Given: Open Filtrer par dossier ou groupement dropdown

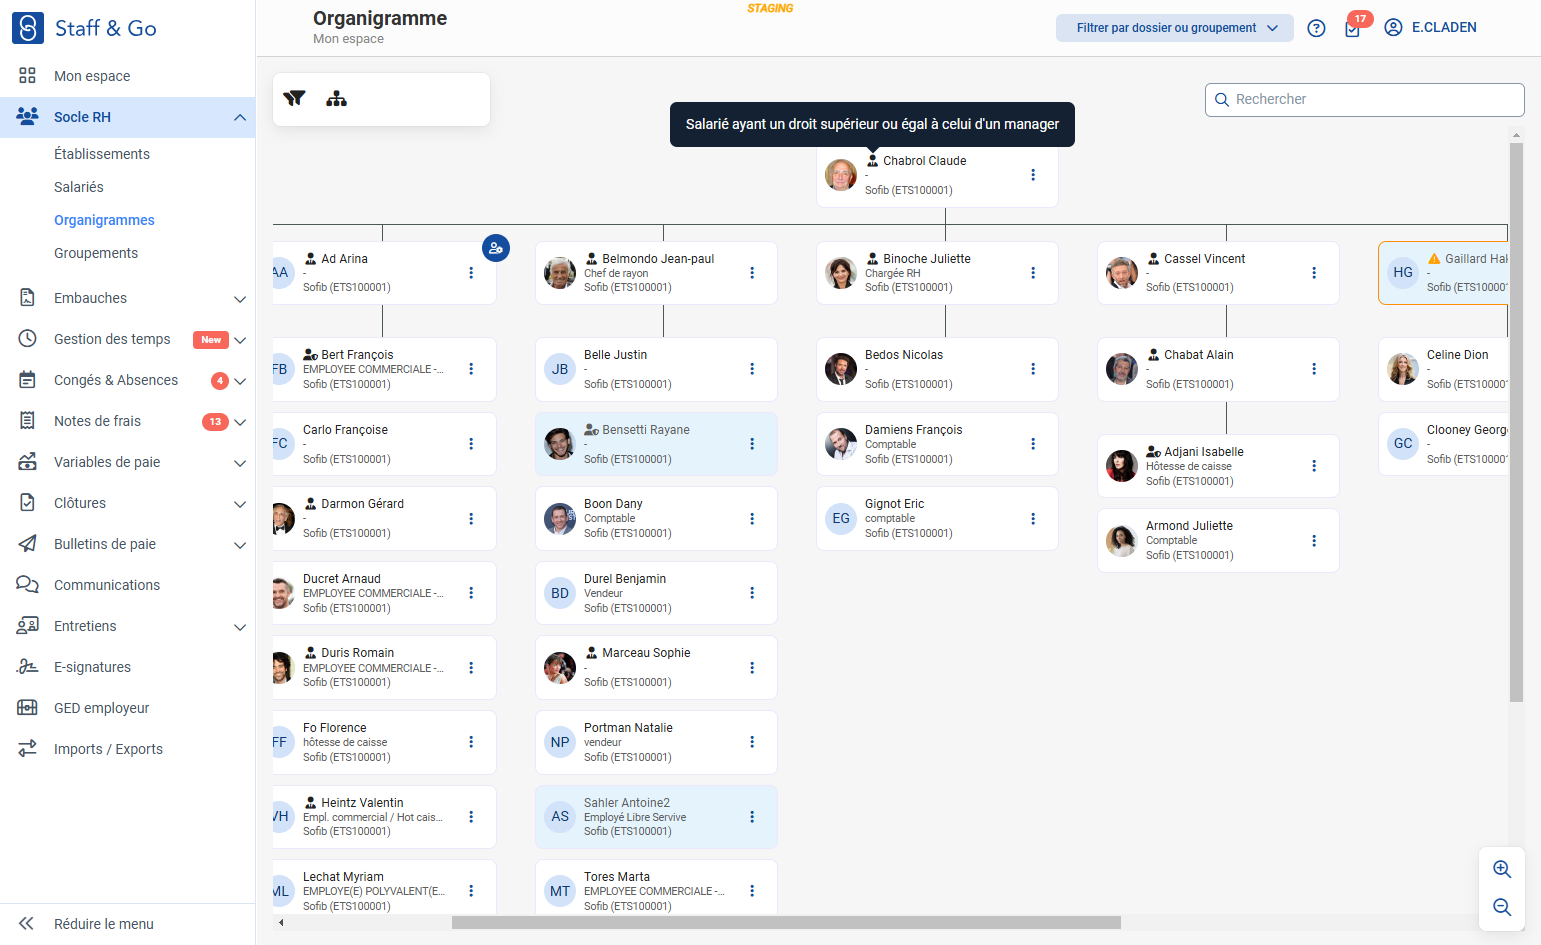Looking at the screenshot, I should 1175,28.
